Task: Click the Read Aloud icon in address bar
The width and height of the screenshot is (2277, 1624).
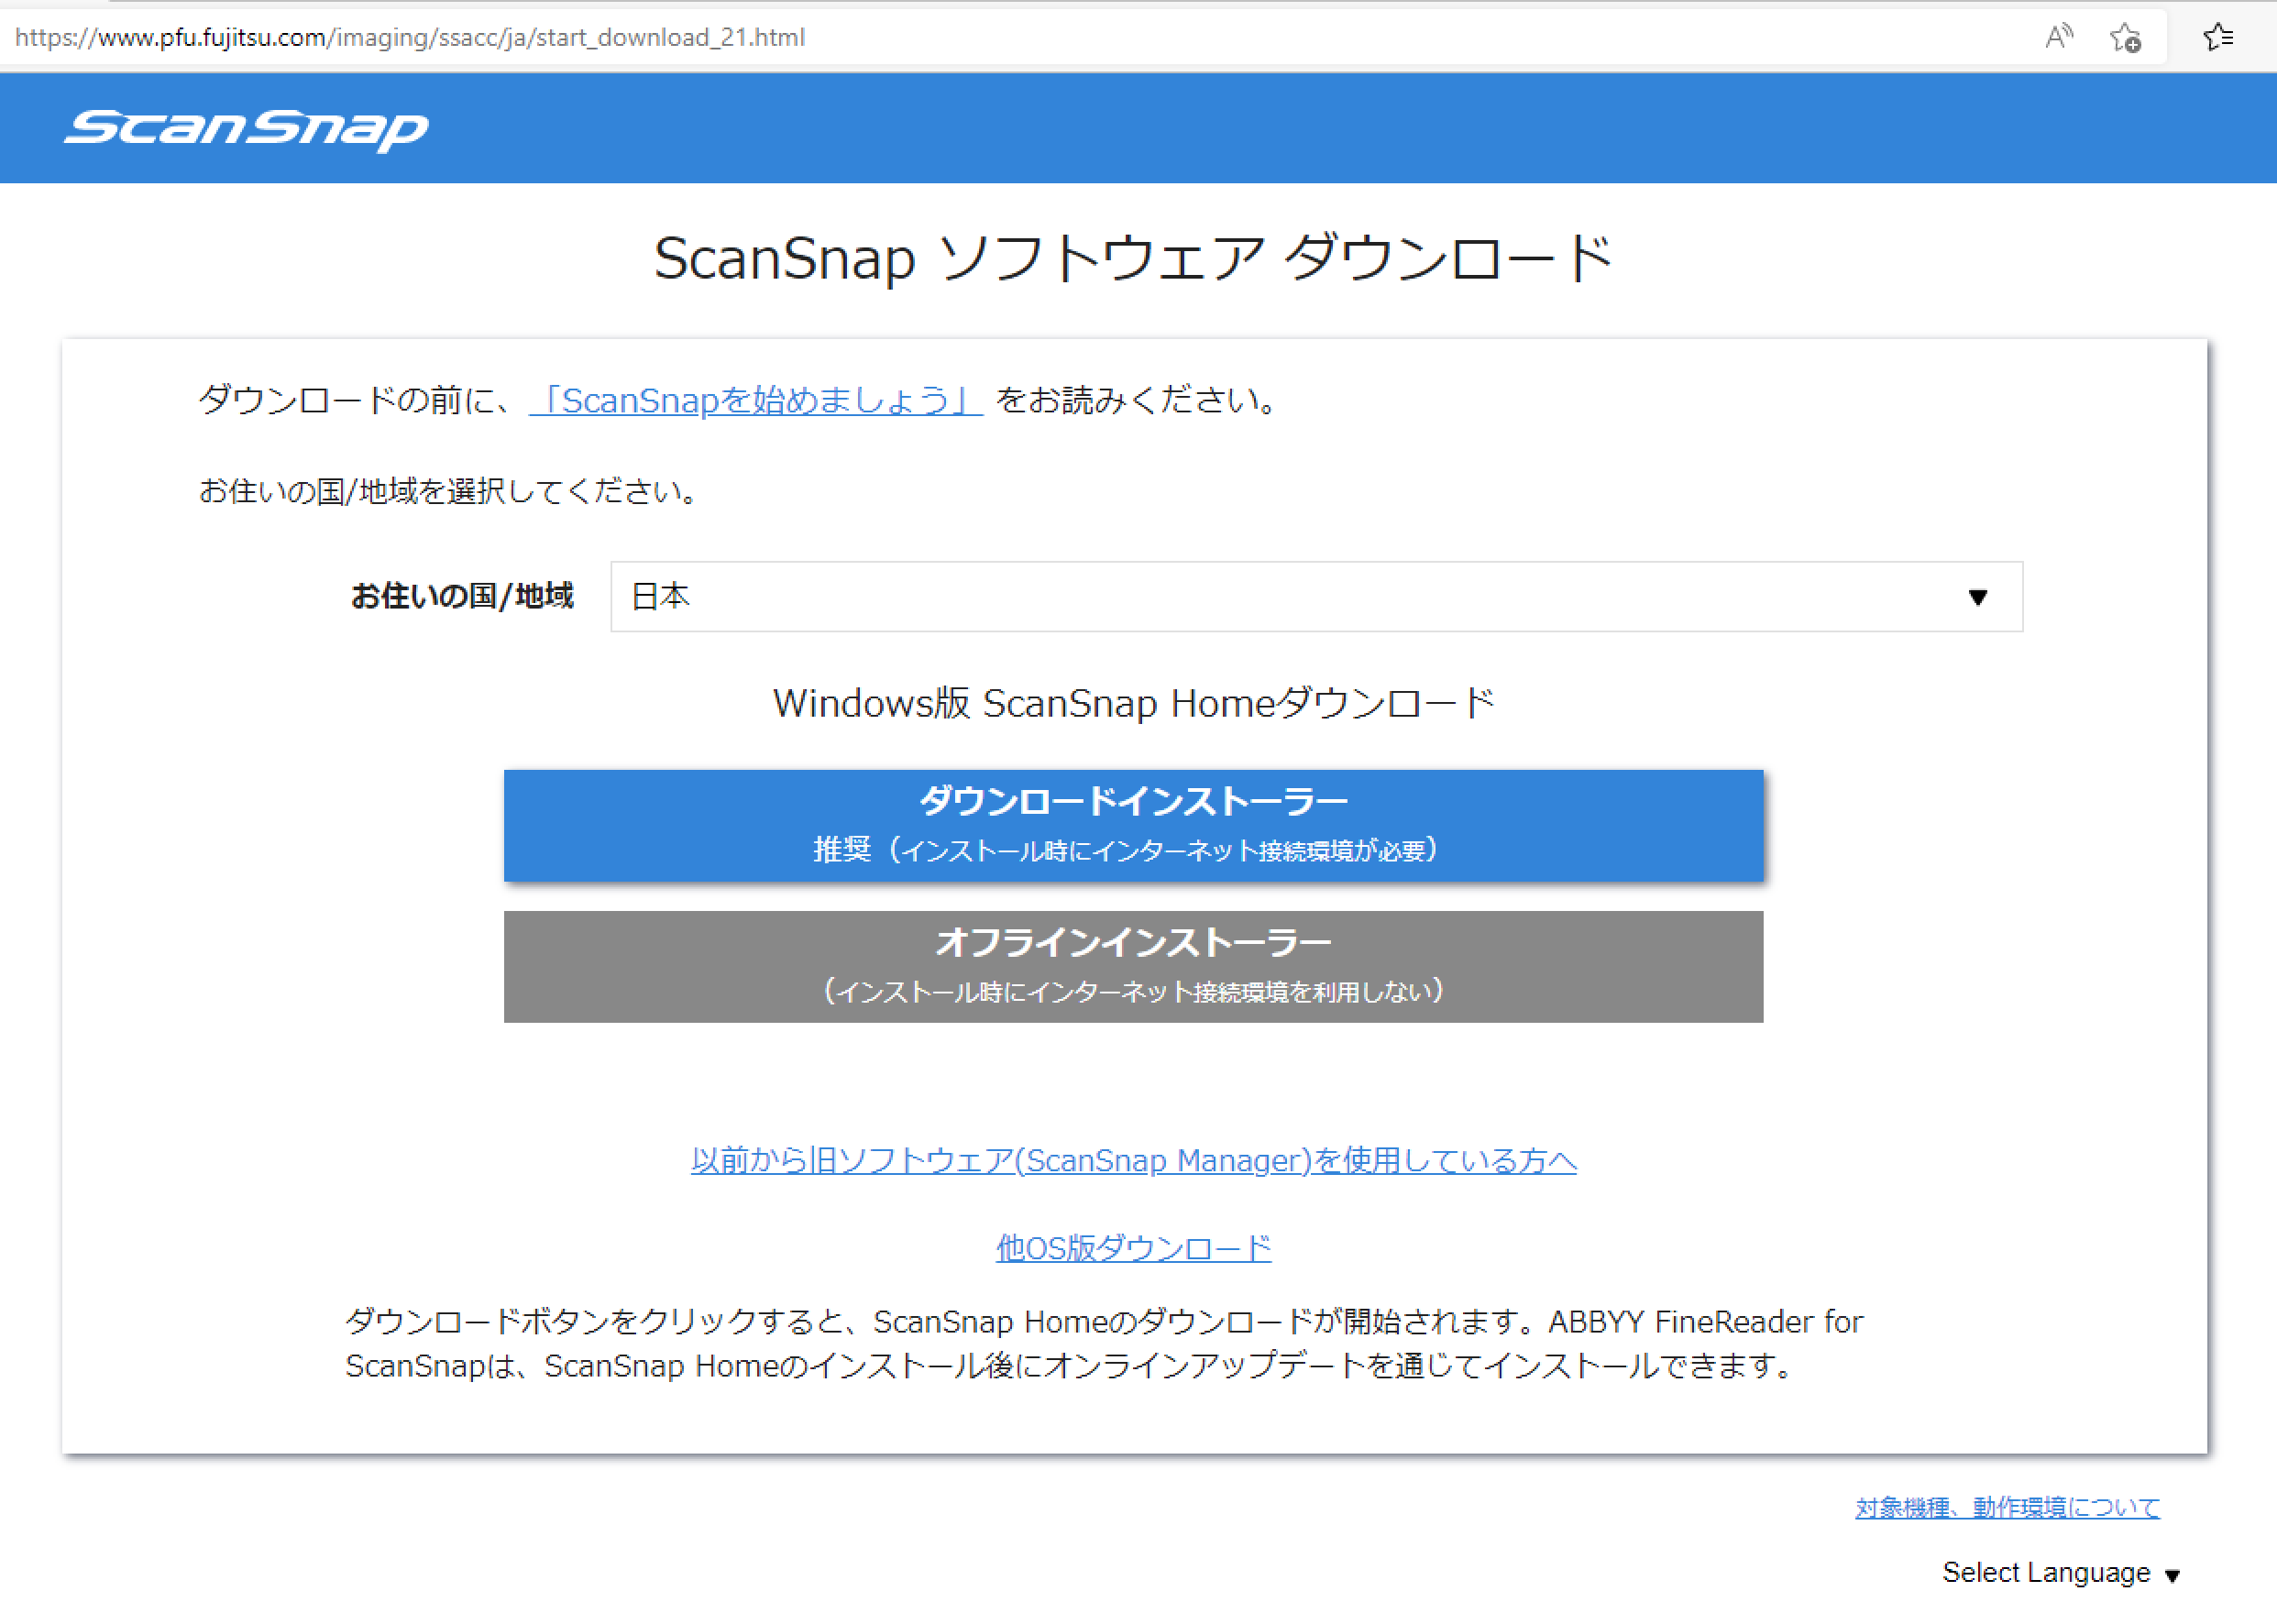Action: 2058,37
